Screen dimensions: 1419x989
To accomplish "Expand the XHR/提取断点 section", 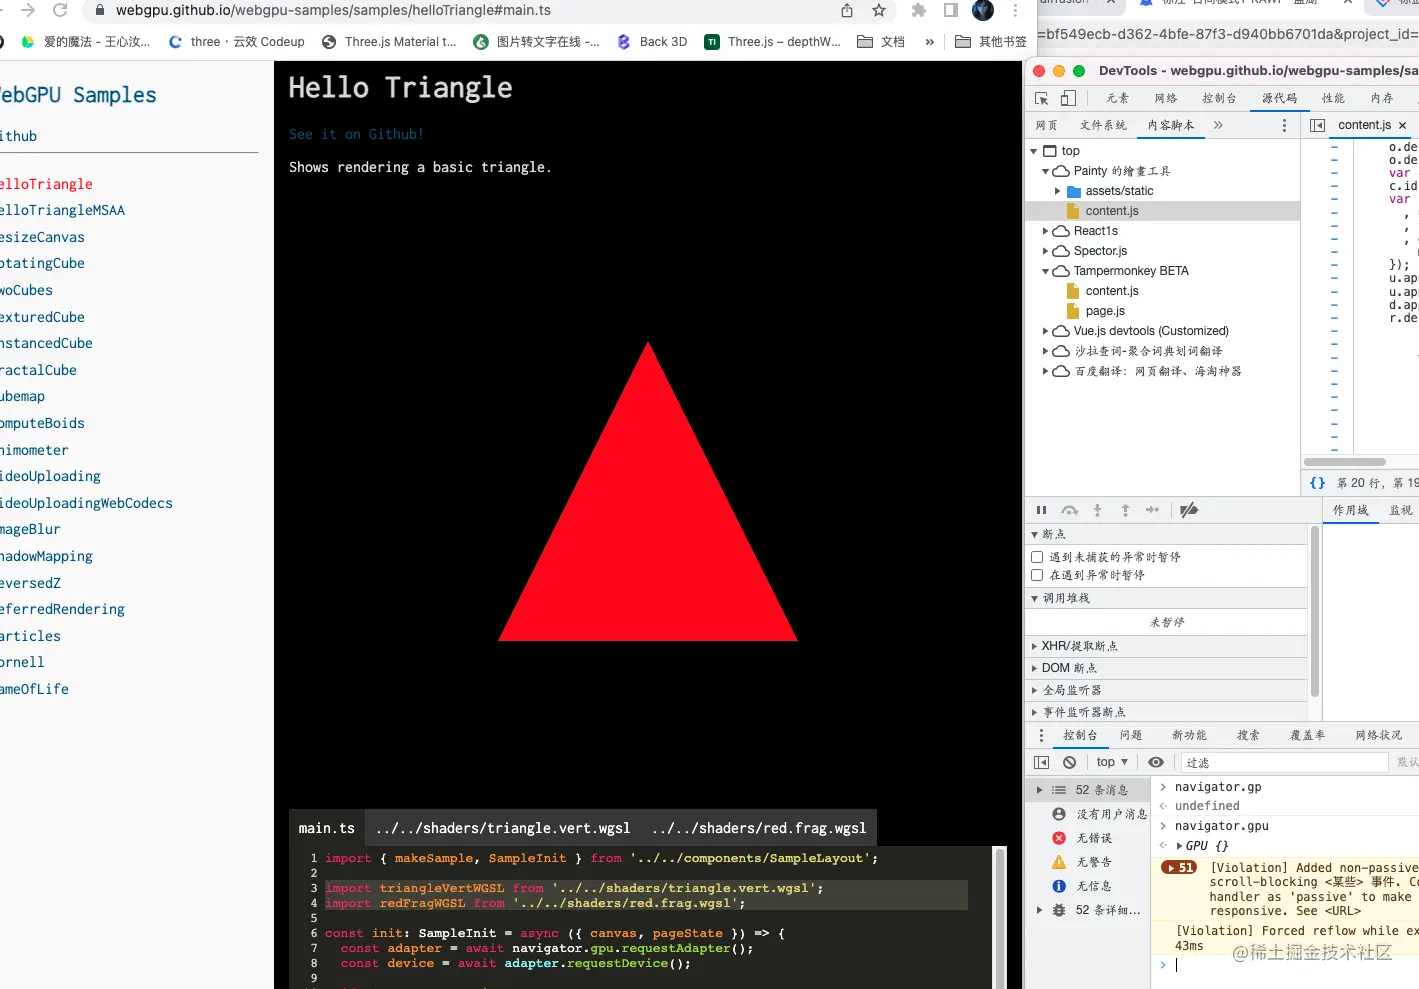I will 1168,646.
